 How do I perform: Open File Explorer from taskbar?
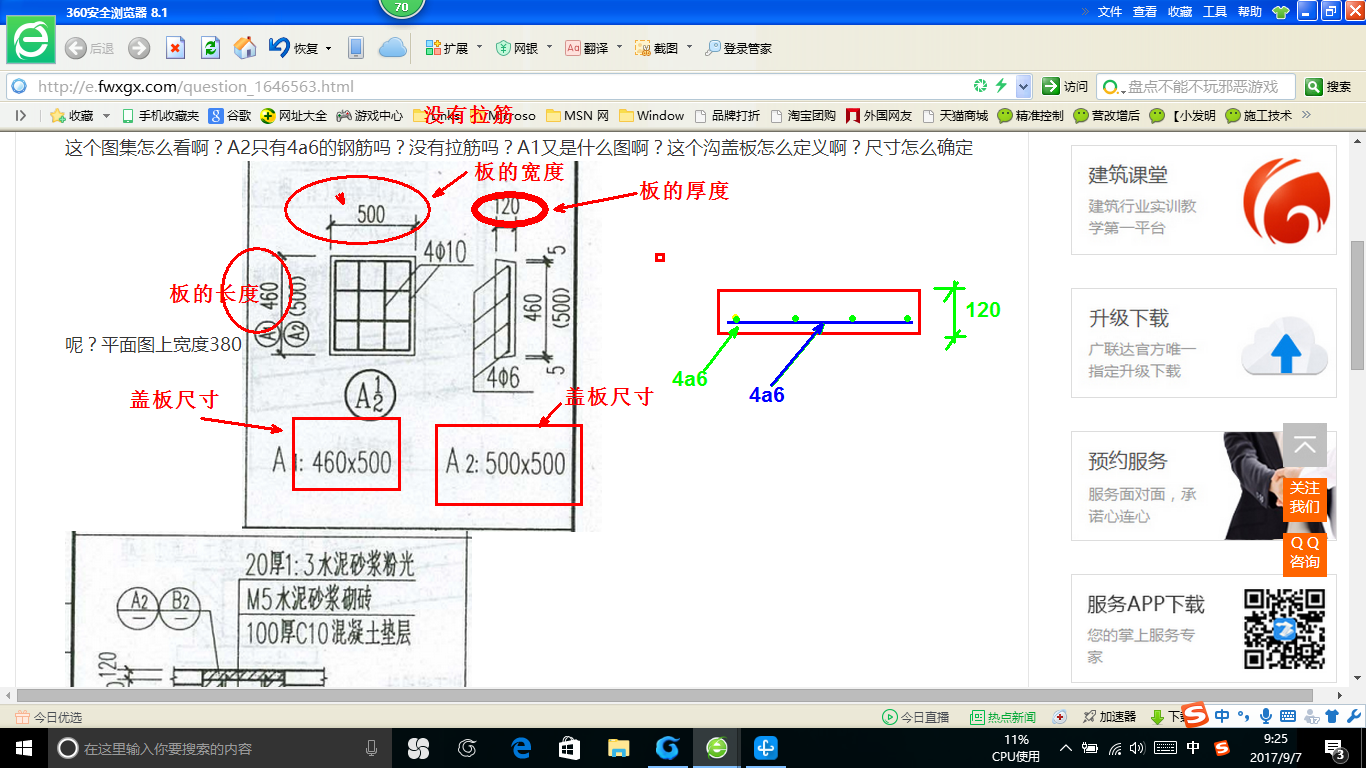619,747
